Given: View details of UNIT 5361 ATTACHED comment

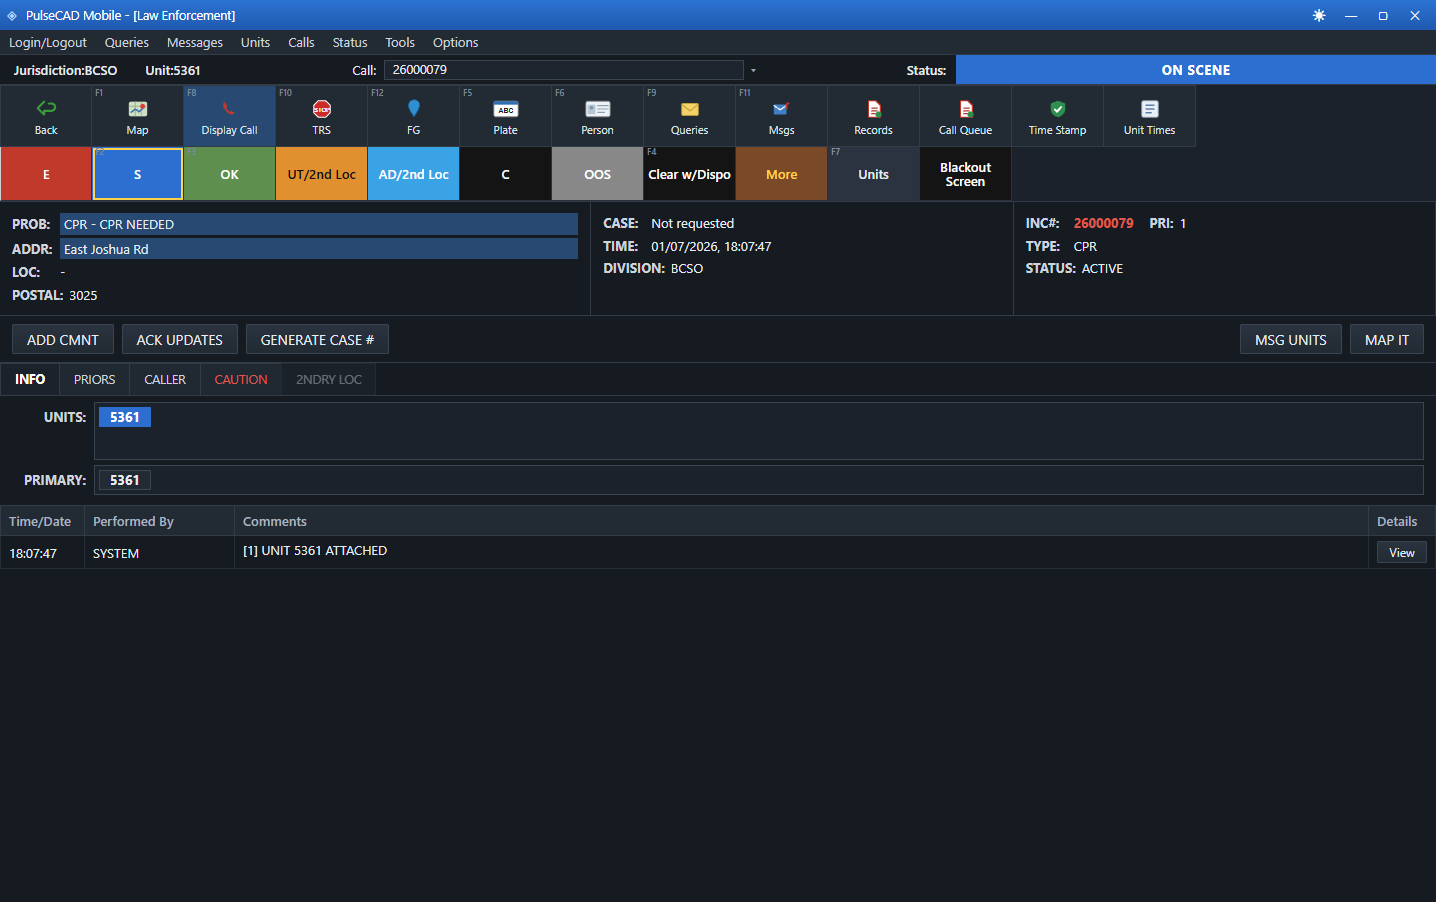Looking at the screenshot, I should (x=1402, y=553).
